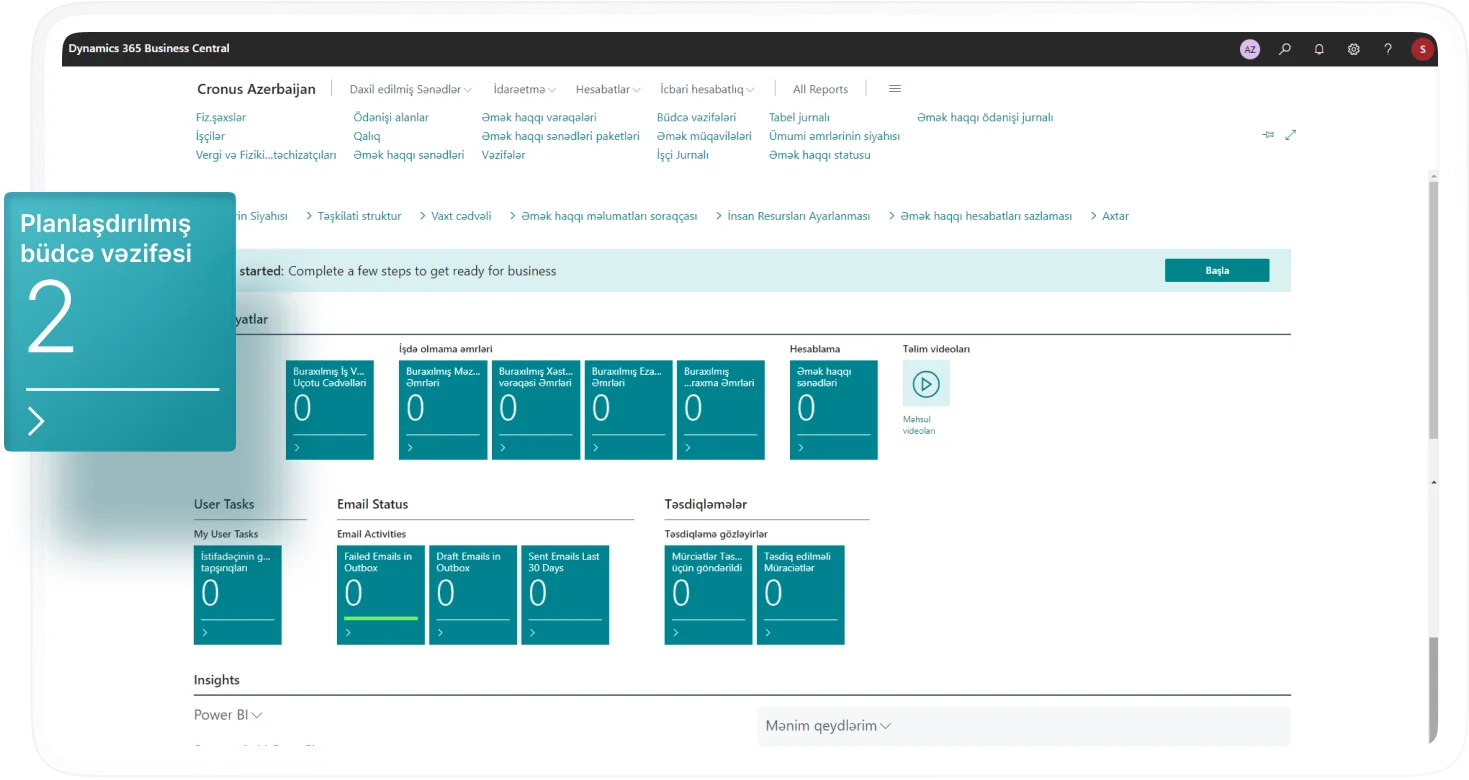The width and height of the screenshot is (1469, 780).
Task: Click the search magnifier icon in header
Action: tap(1285, 49)
